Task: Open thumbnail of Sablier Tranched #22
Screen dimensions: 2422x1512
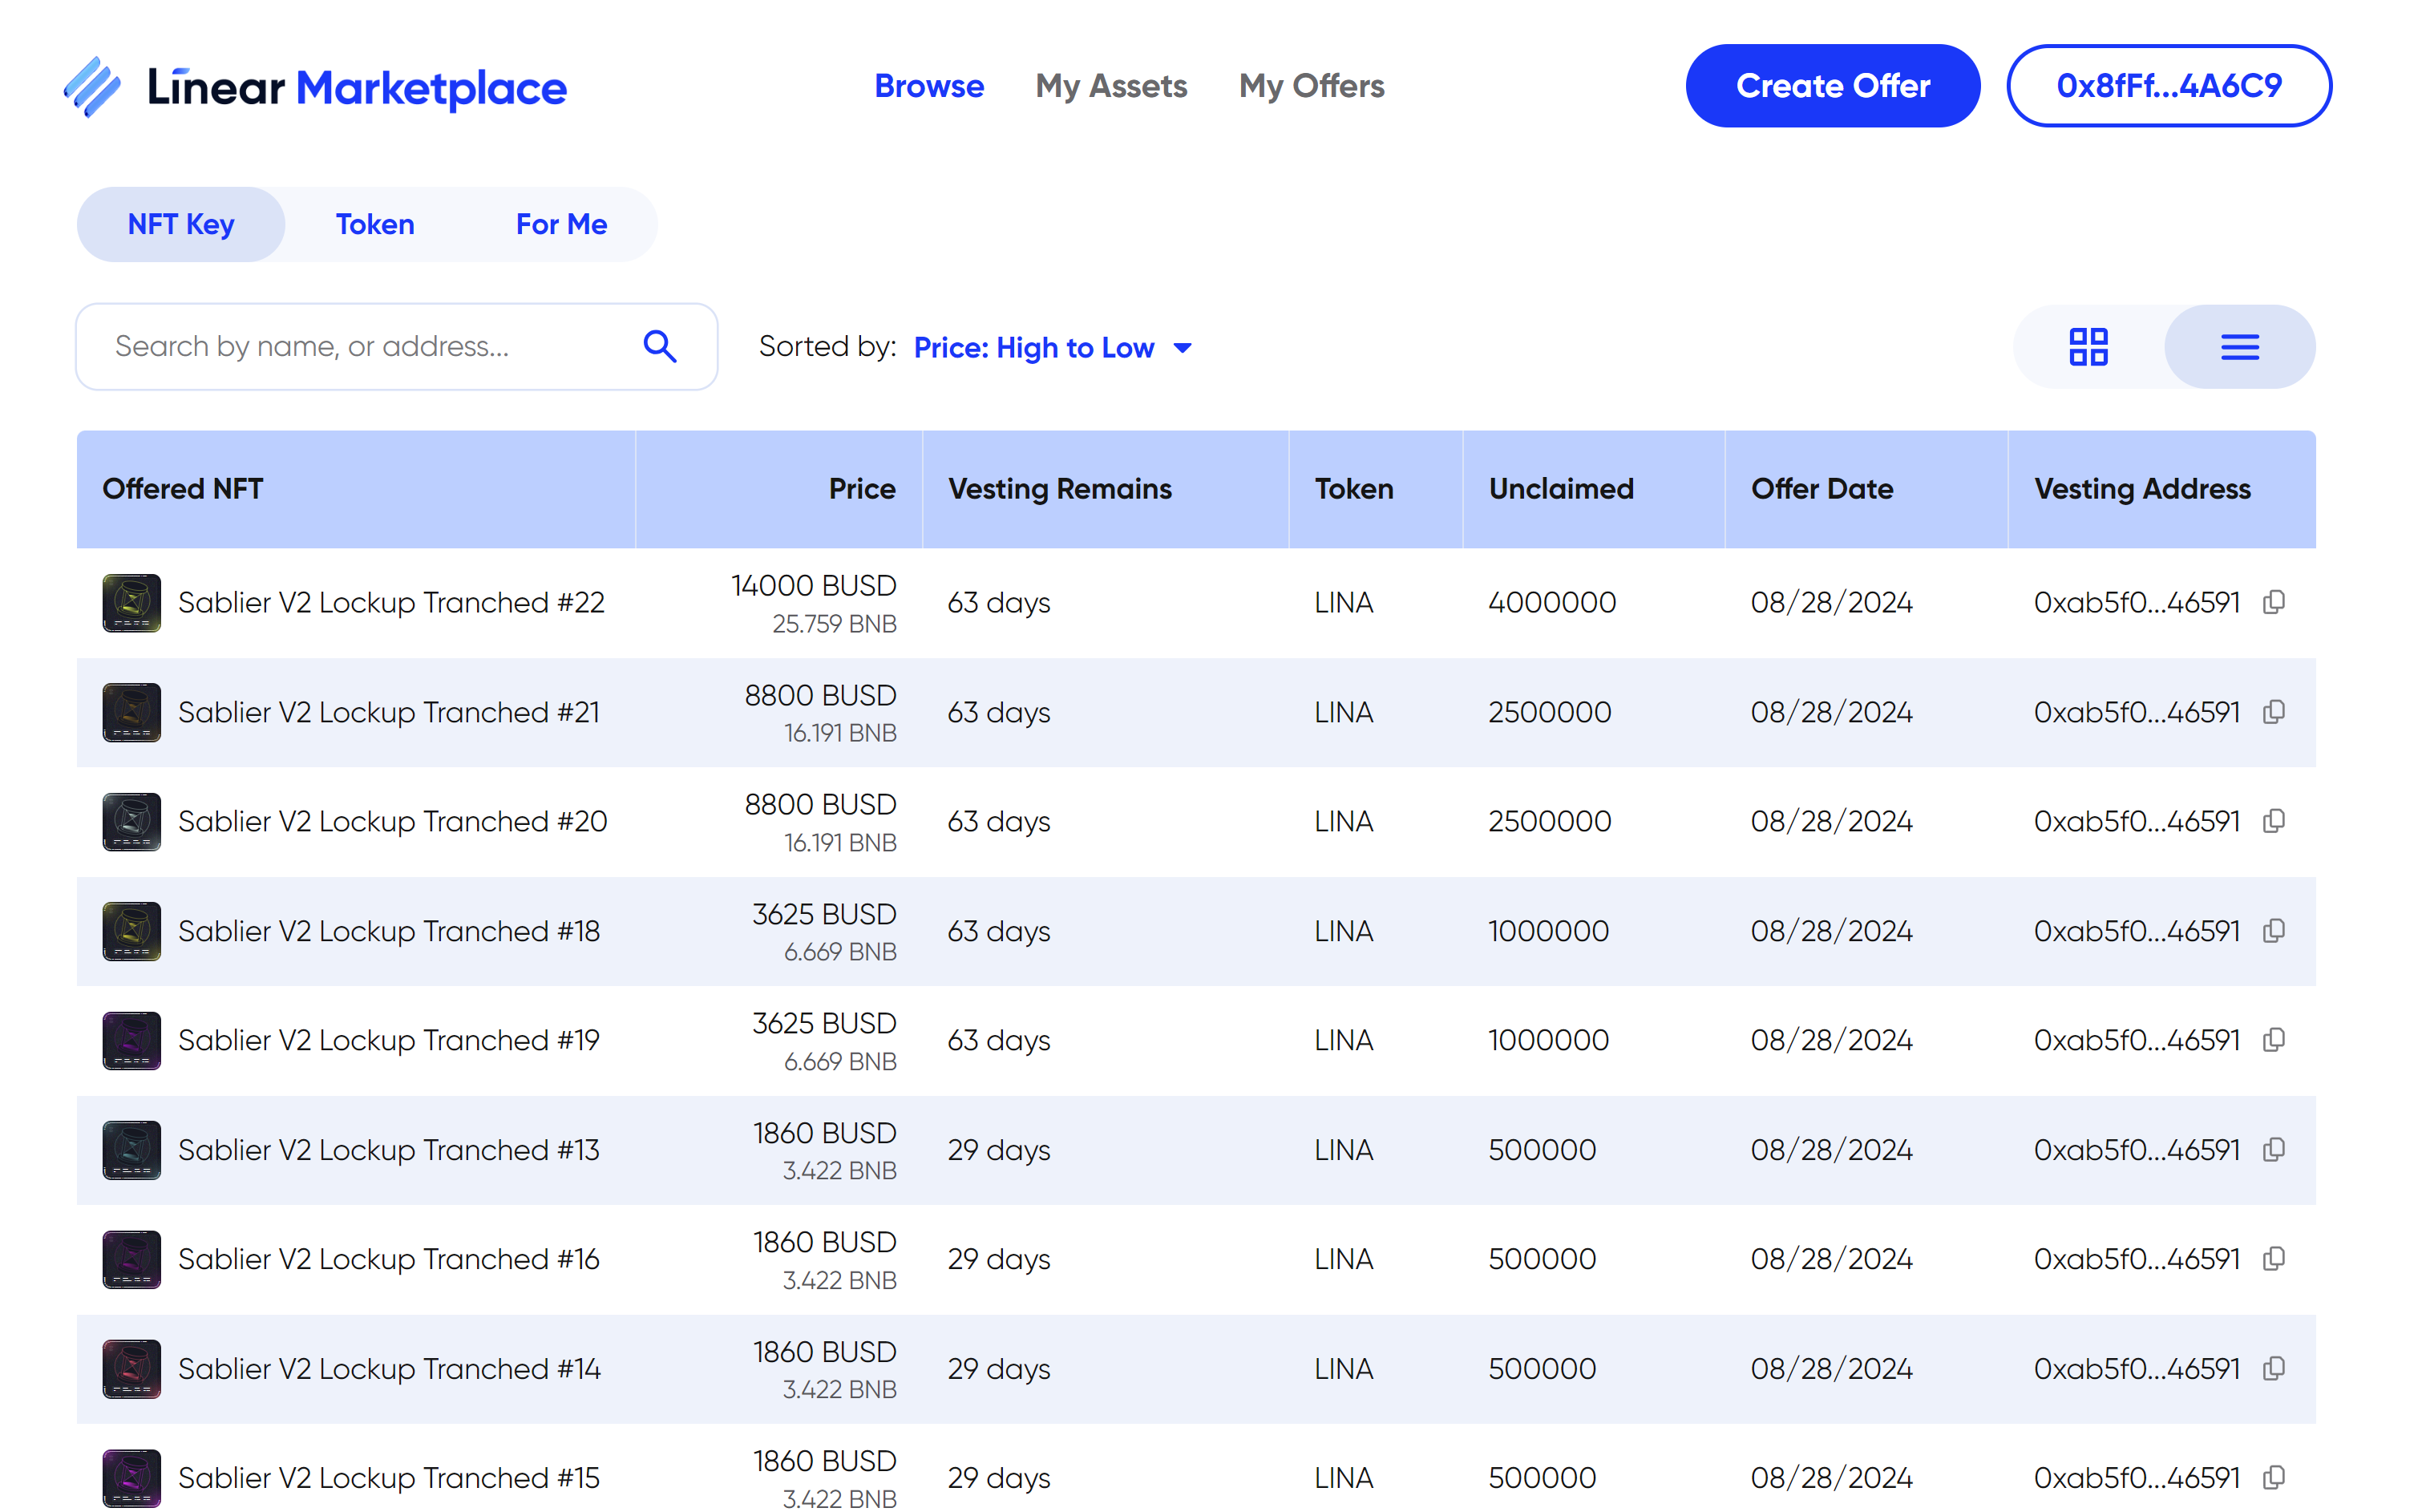Action: (x=132, y=602)
